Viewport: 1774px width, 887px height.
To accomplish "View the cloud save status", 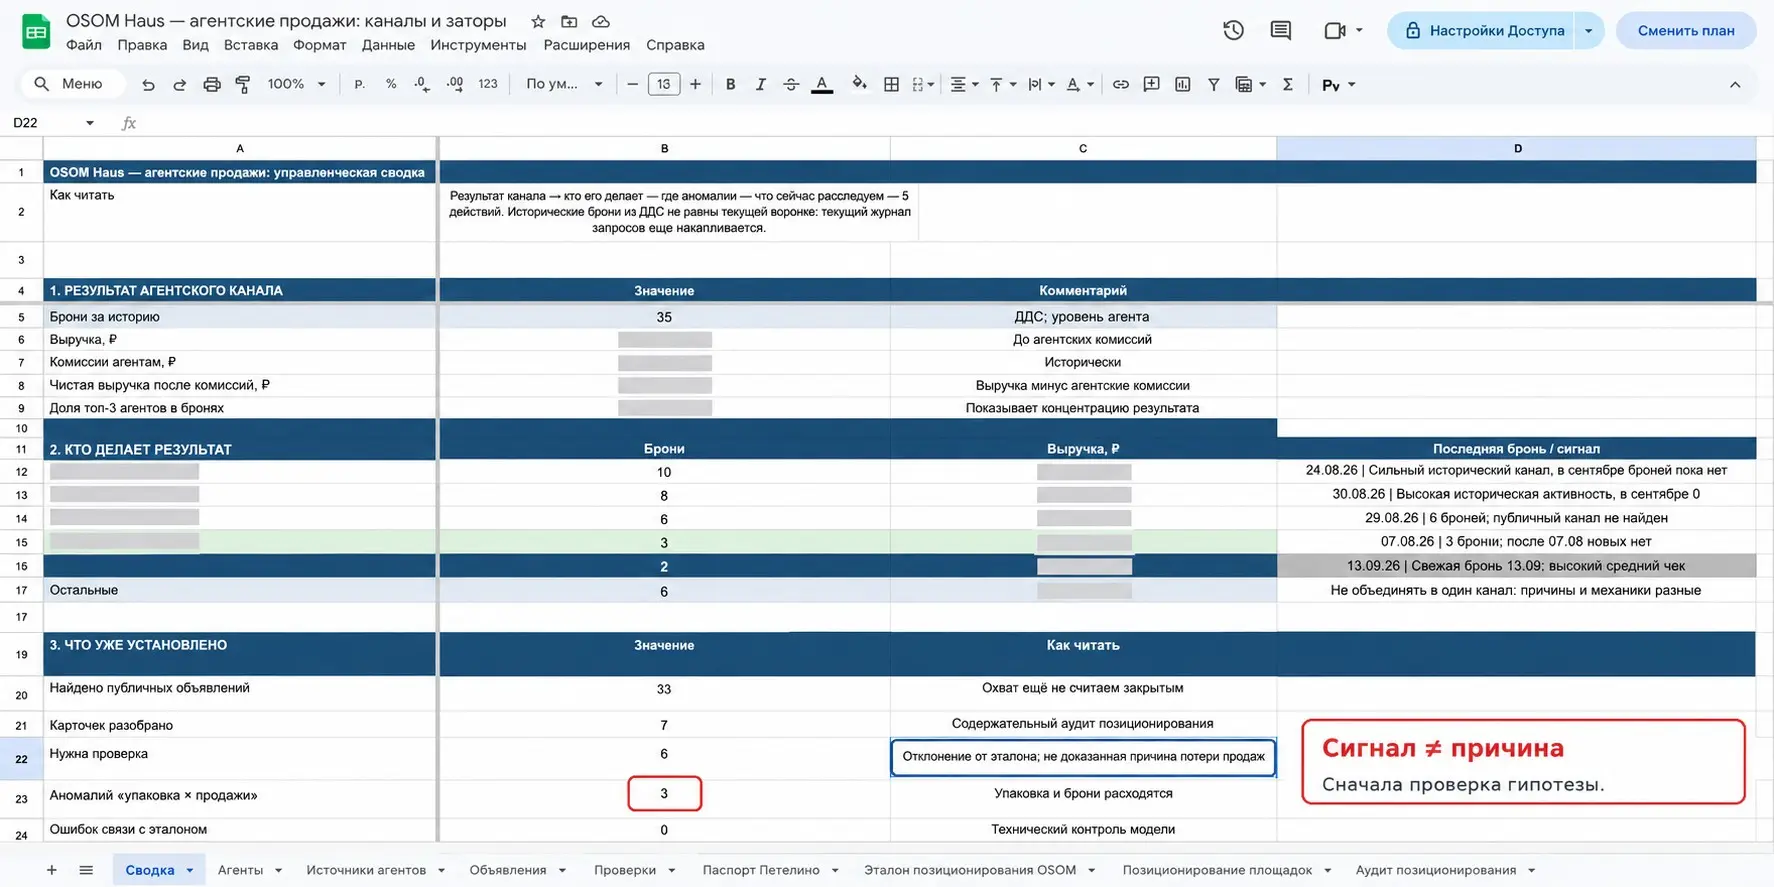I will pyautogui.click(x=601, y=21).
